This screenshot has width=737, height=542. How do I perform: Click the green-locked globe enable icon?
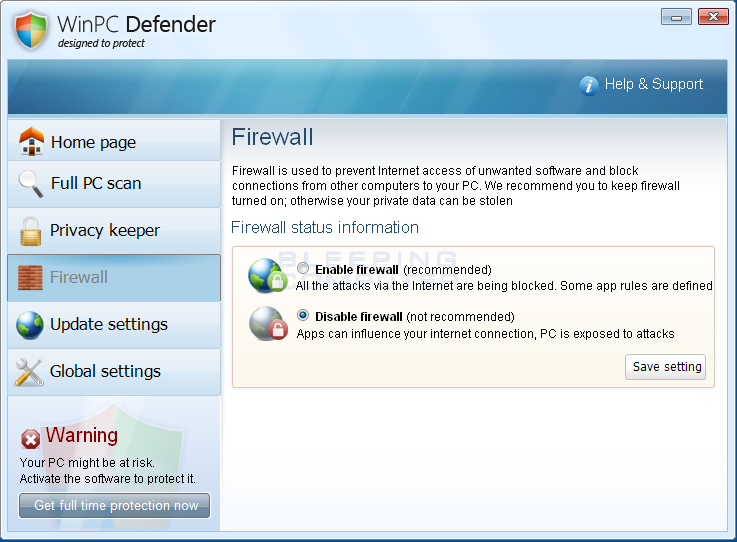[x=268, y=275]
